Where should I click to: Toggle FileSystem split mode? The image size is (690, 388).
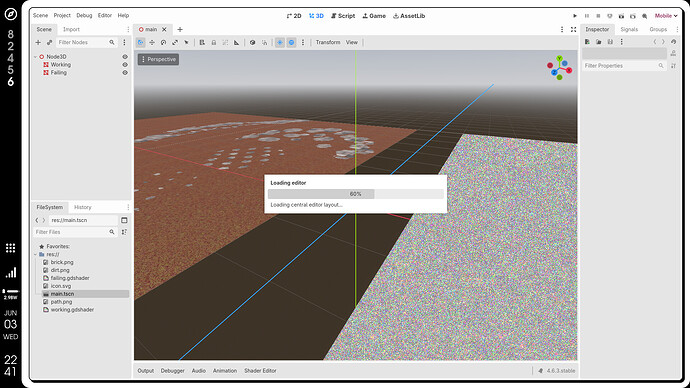(x=124, y=220)
